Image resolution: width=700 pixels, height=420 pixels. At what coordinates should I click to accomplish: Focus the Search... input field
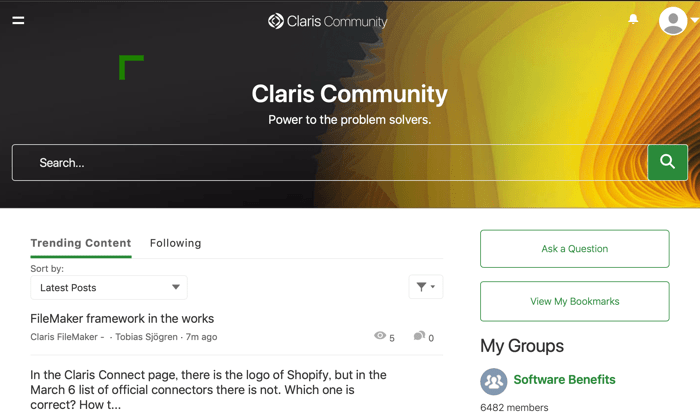tap(329, 162)
